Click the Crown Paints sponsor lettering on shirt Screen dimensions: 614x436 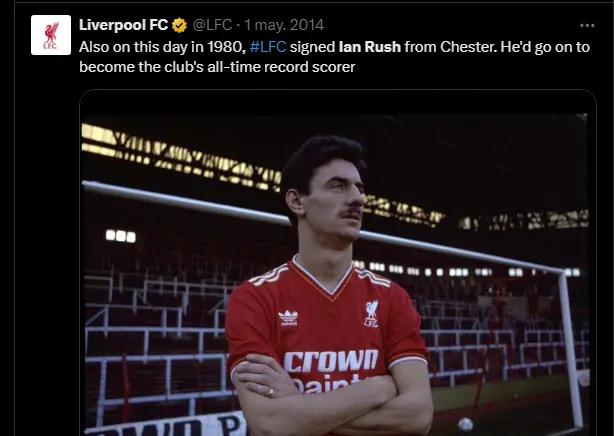click(x=331, y=369)
